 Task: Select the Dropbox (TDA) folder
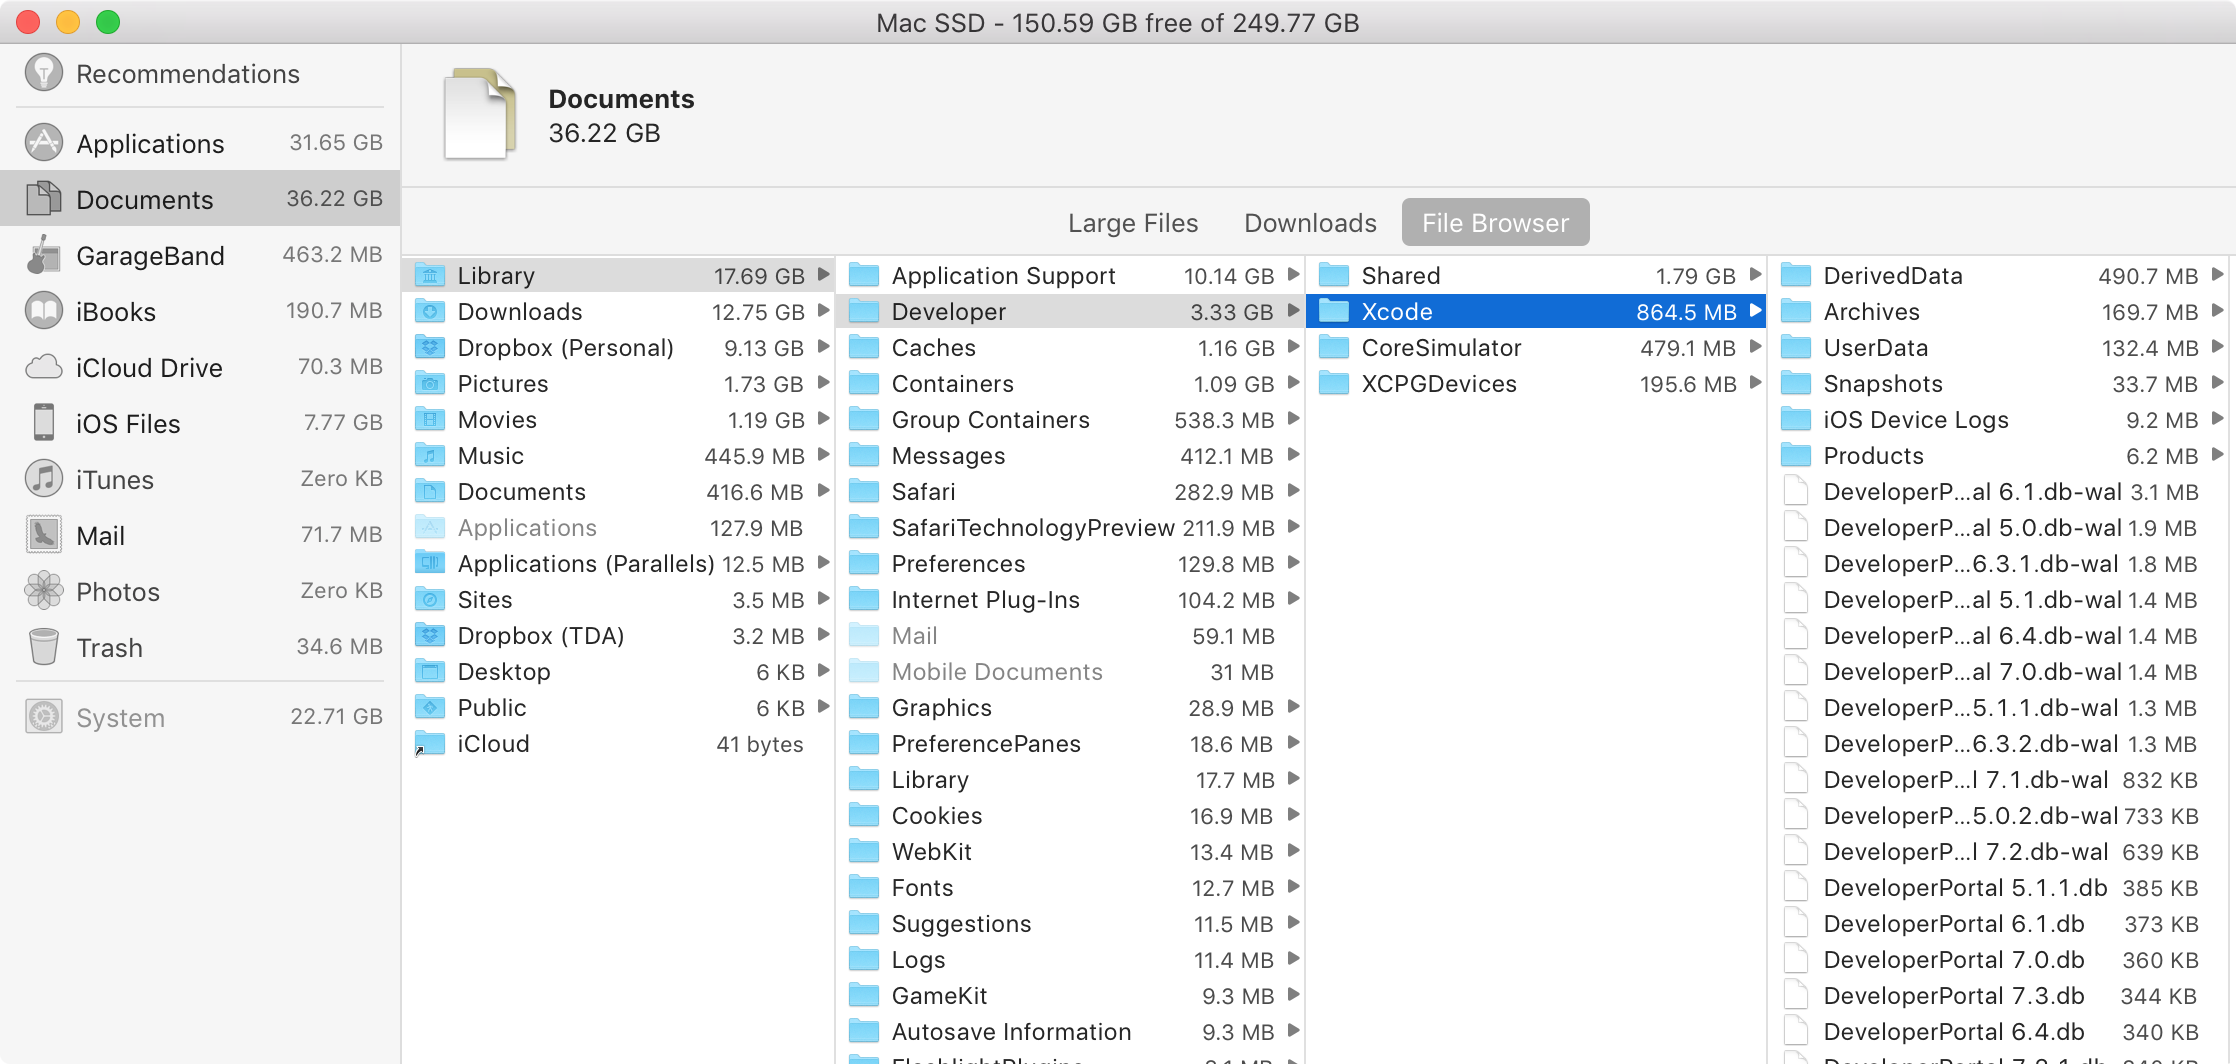coord(619,636)
